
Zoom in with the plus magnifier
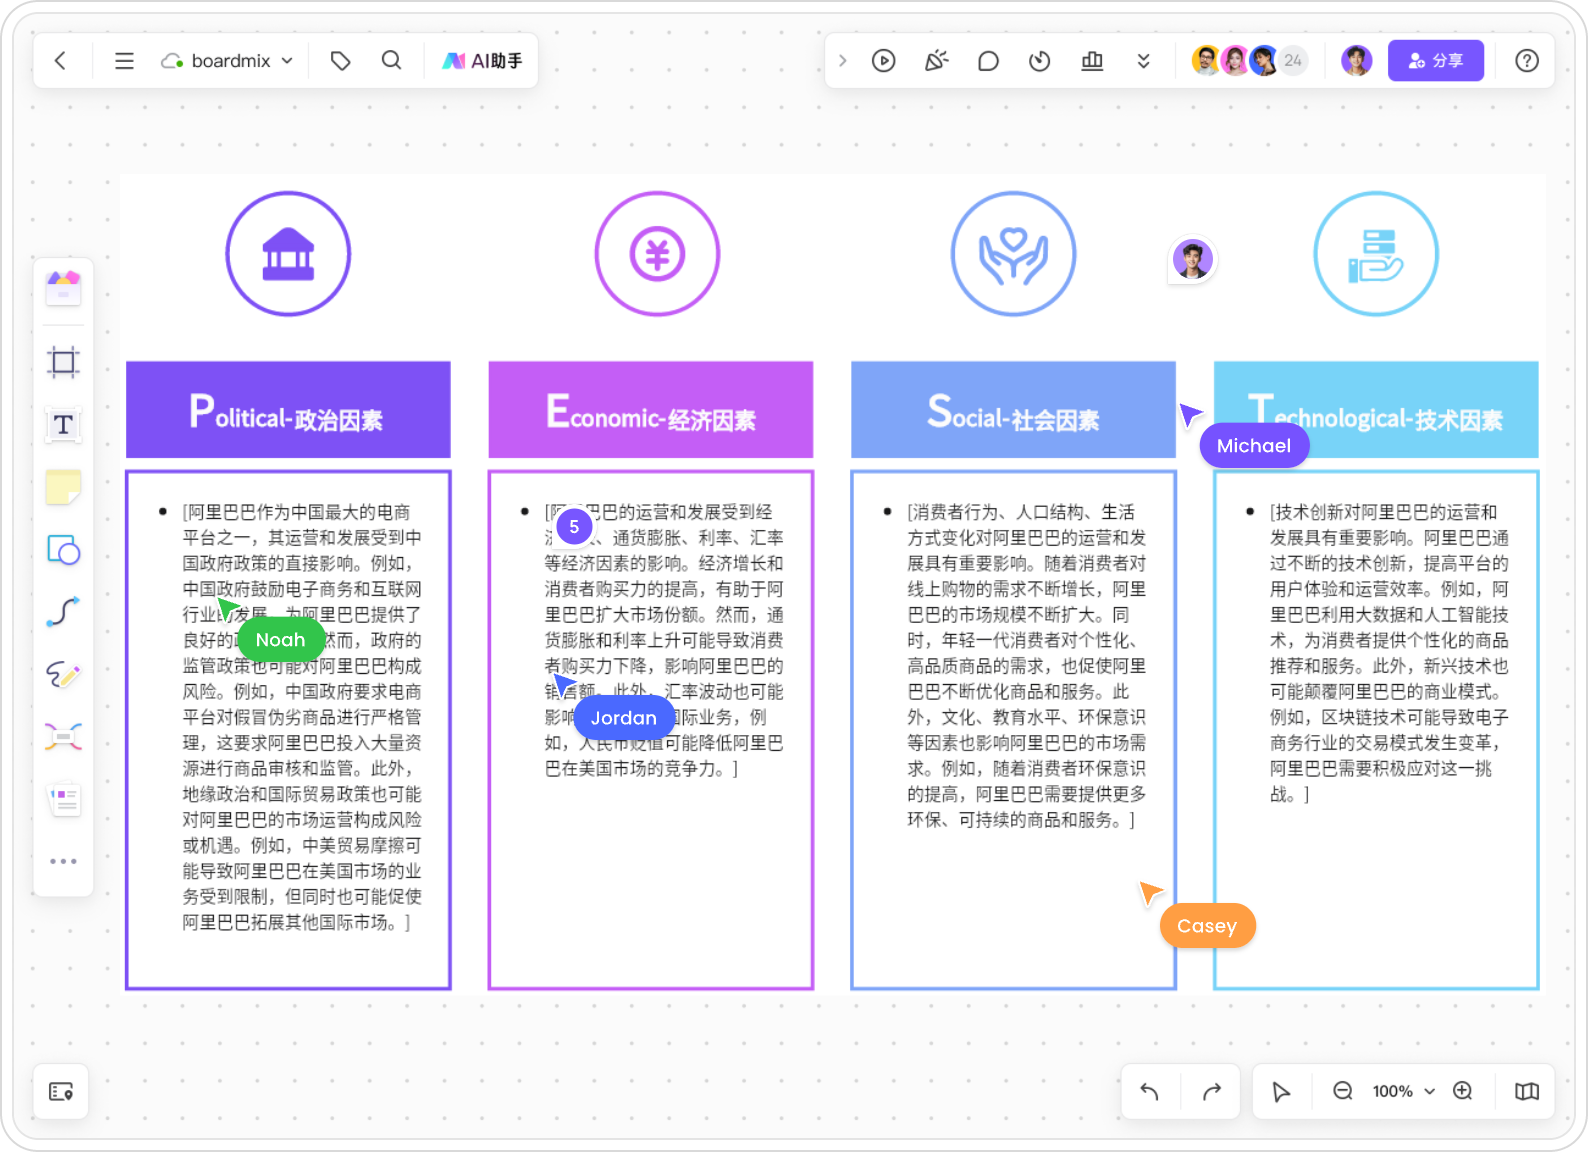click(1463, 1091)
